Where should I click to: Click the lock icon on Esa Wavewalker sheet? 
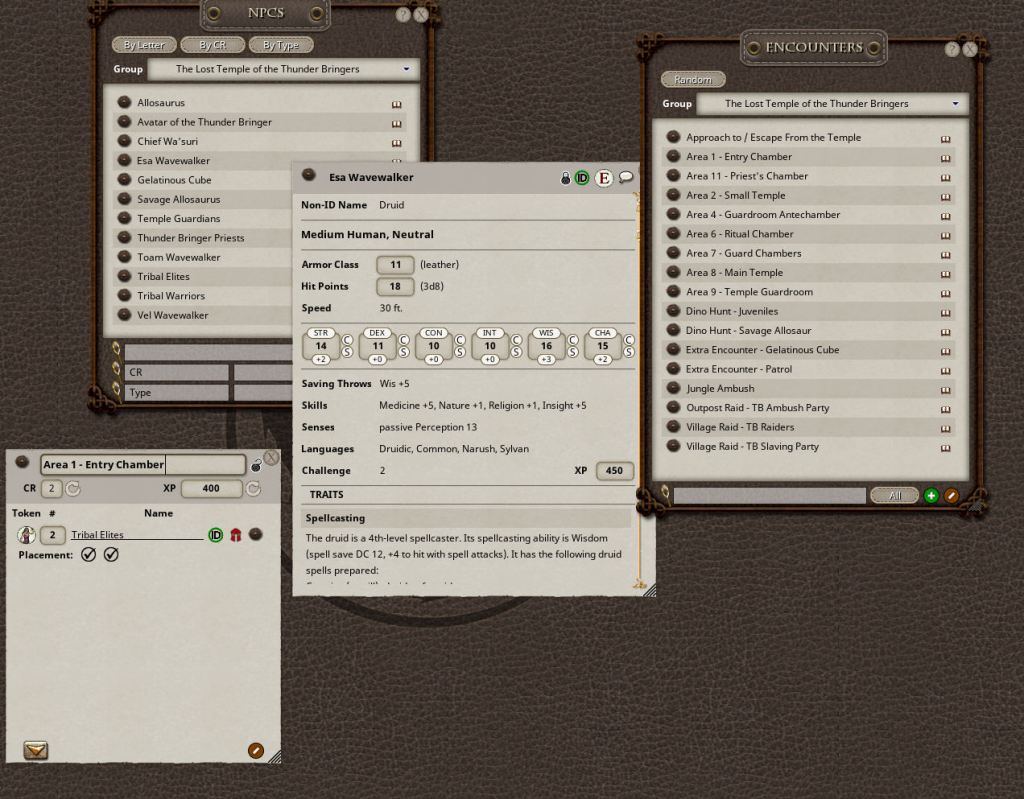pos(565,178)
